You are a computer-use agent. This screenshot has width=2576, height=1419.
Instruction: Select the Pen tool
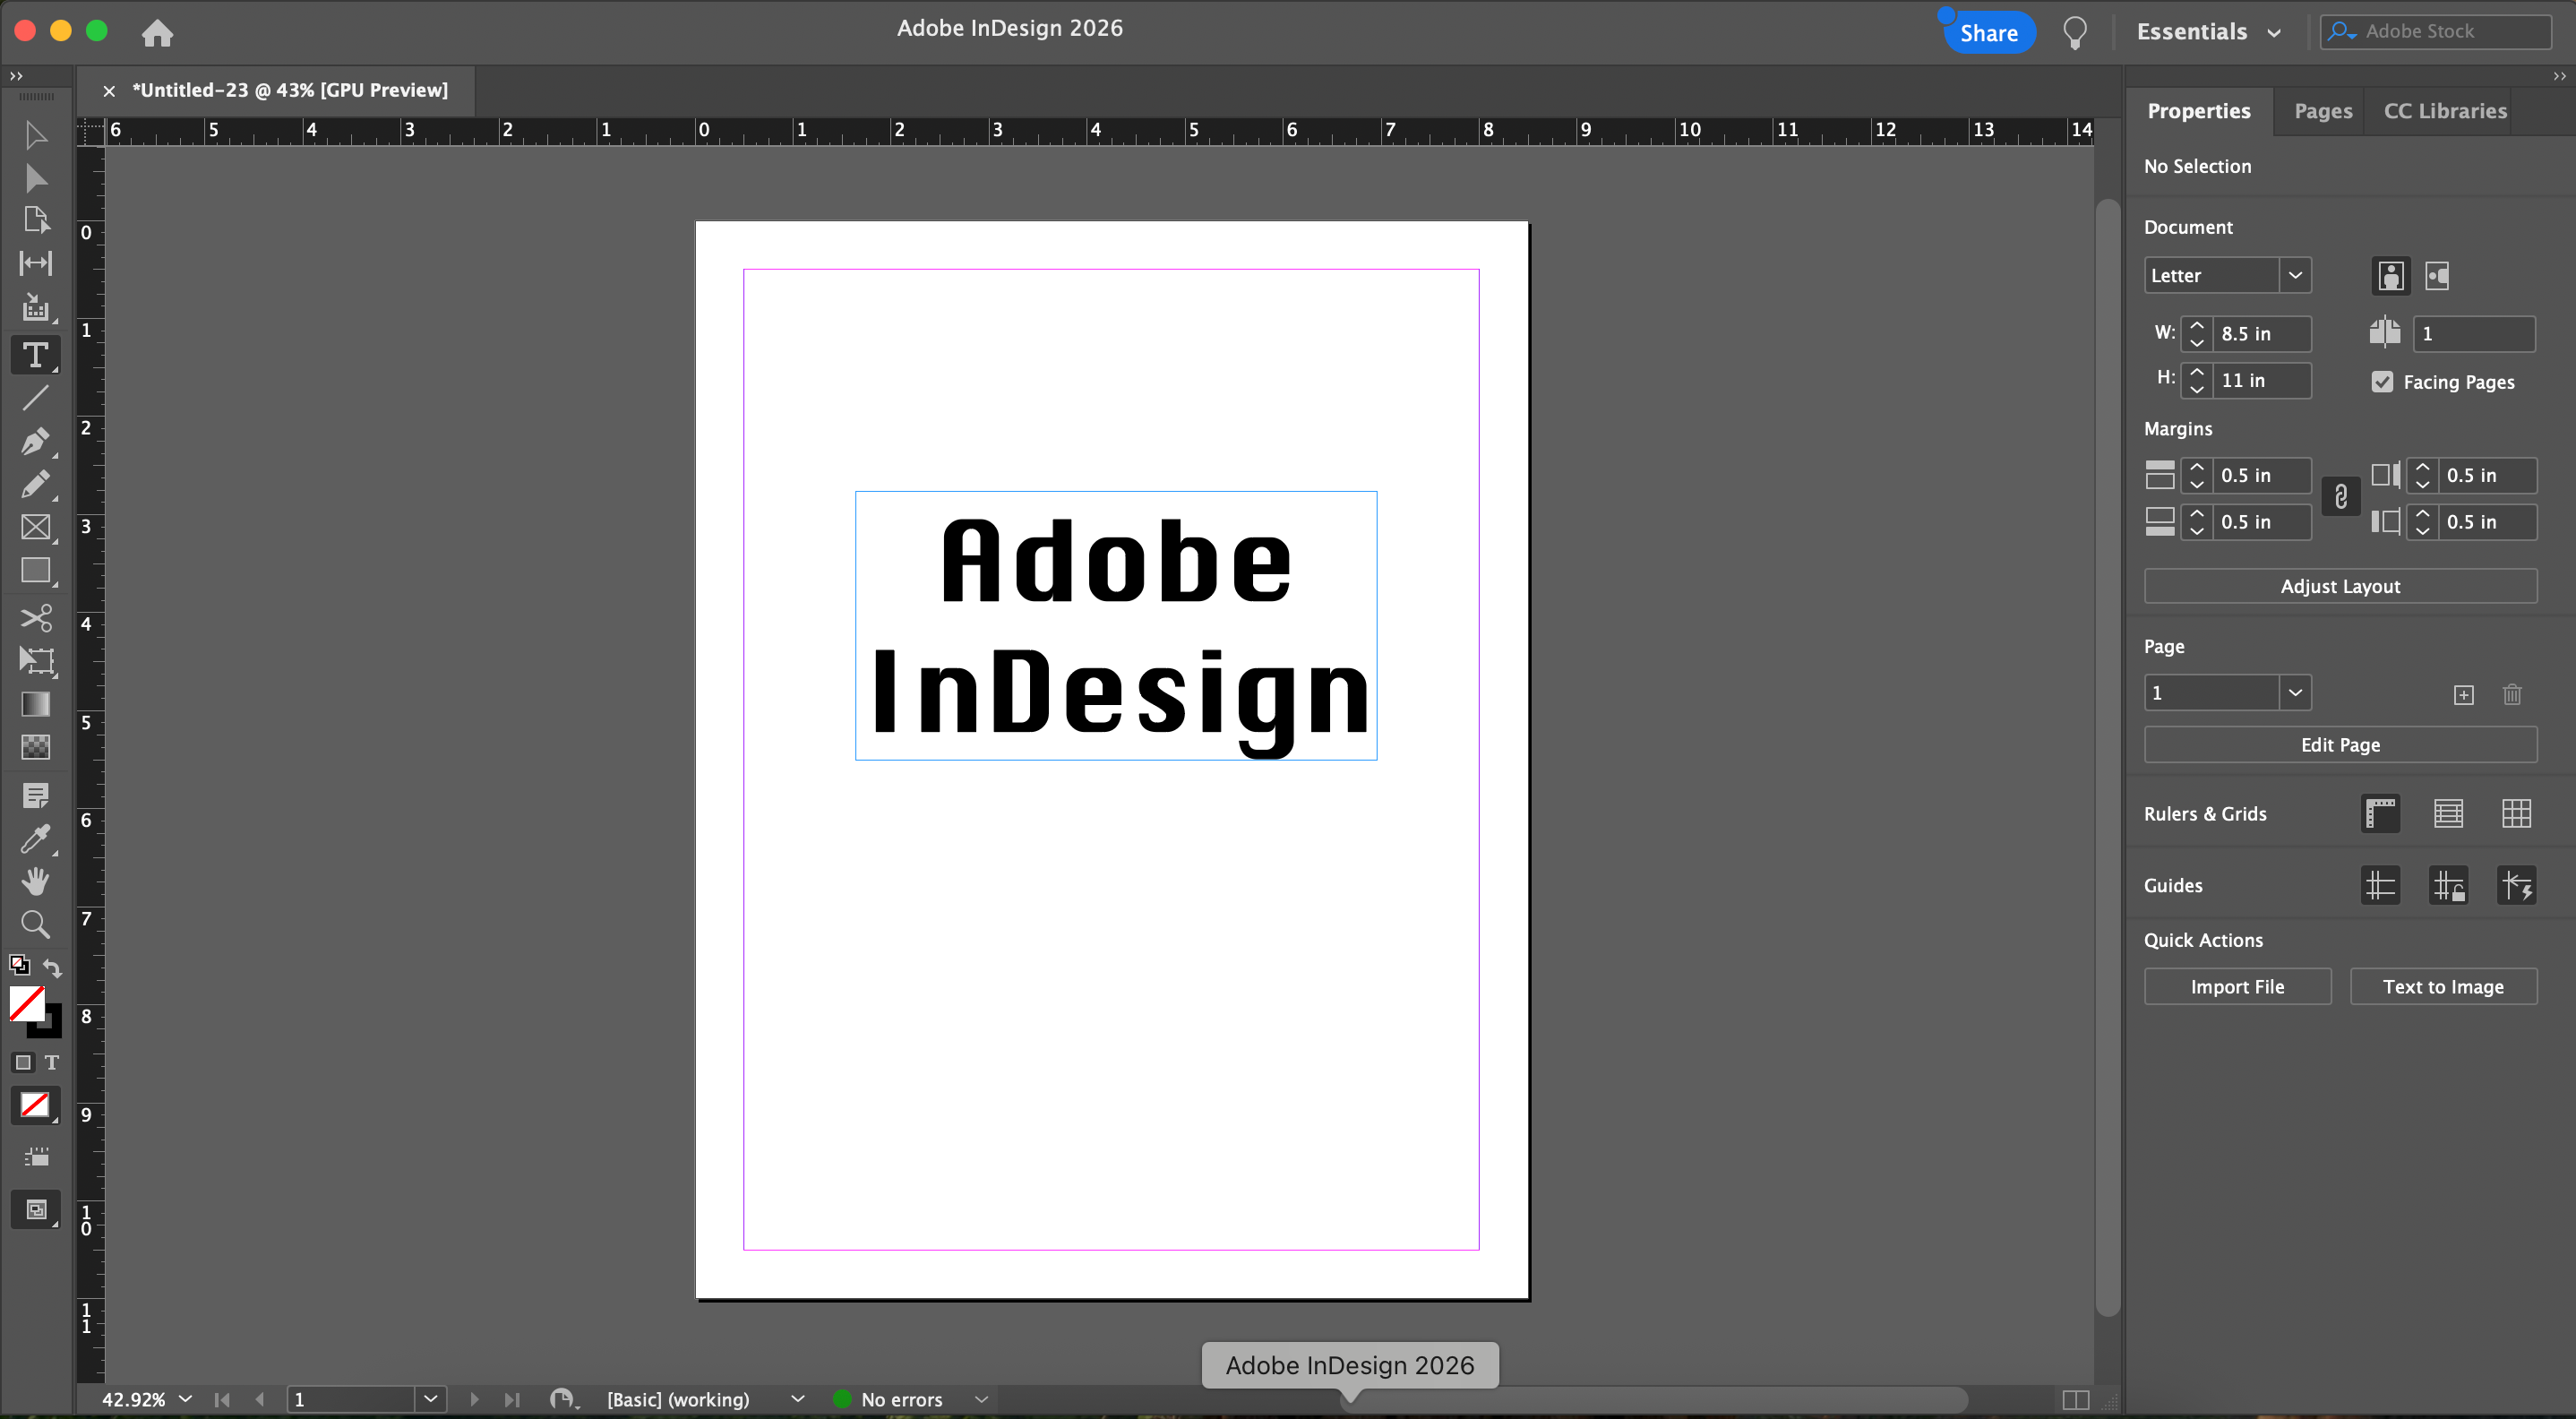point(35,441)
